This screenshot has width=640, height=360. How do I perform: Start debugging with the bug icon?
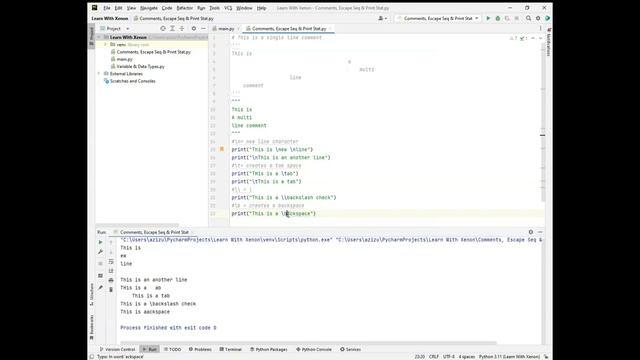[498, 18]
